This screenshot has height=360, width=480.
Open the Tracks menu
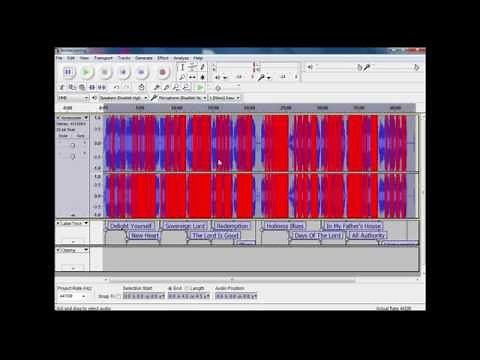(124, 58)
